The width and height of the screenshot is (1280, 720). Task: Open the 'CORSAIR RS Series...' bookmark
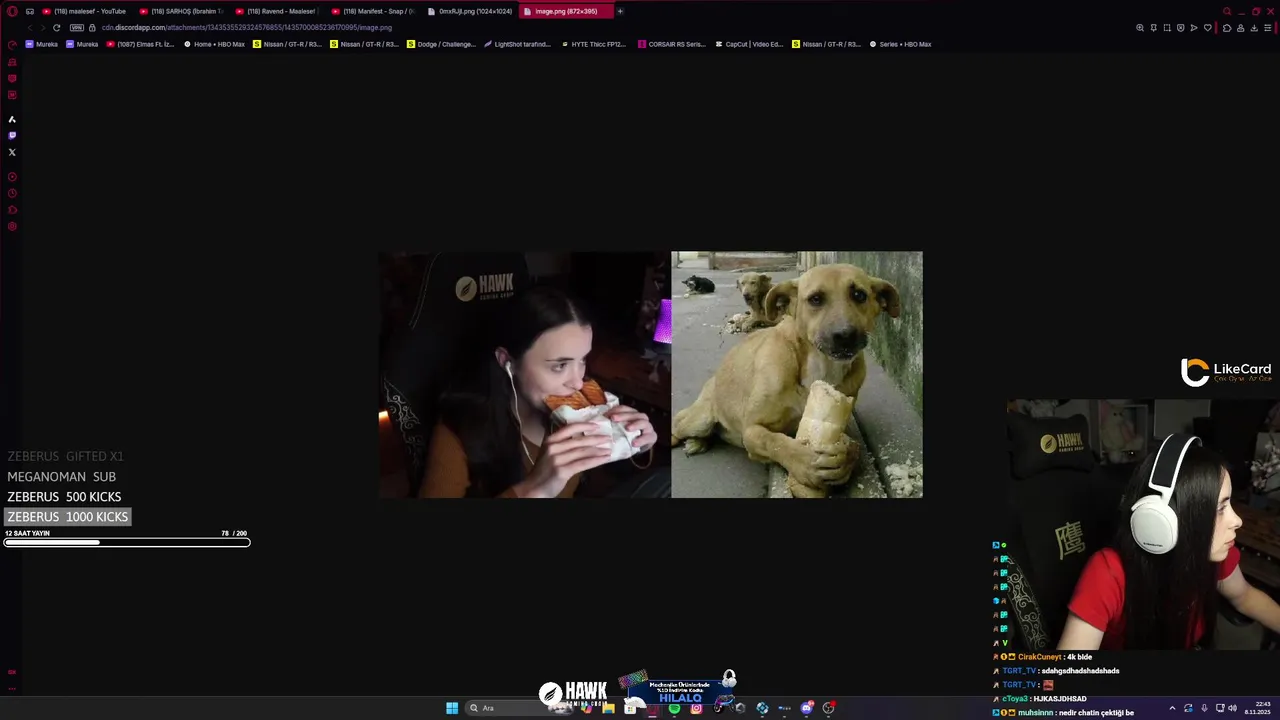tap(671, 44)
